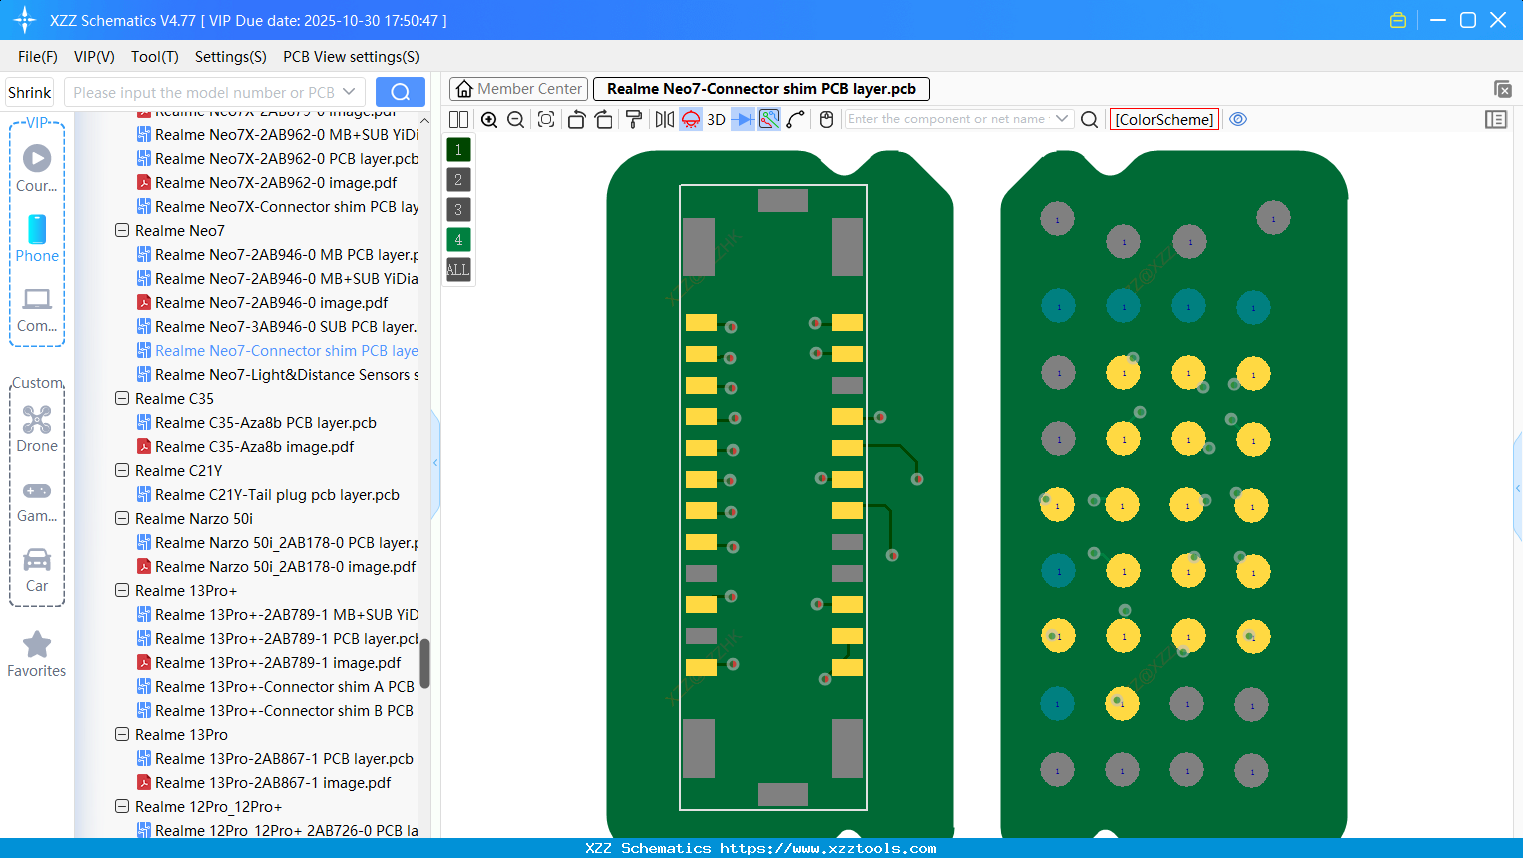This screenshot has width=1523, height=858.
Task: Show PCB layer 3
Action: (x=458, y=210)
